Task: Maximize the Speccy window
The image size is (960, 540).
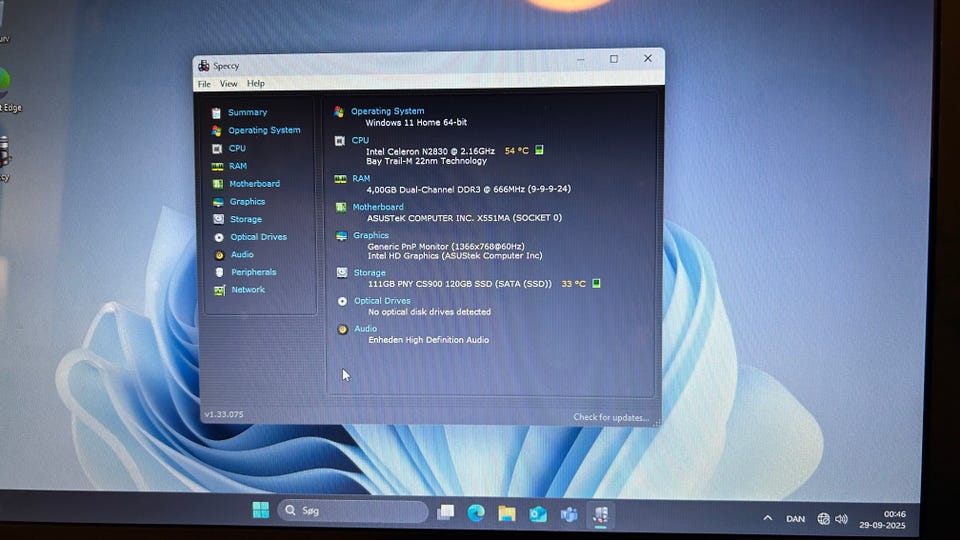Action: tap(613, 59)
